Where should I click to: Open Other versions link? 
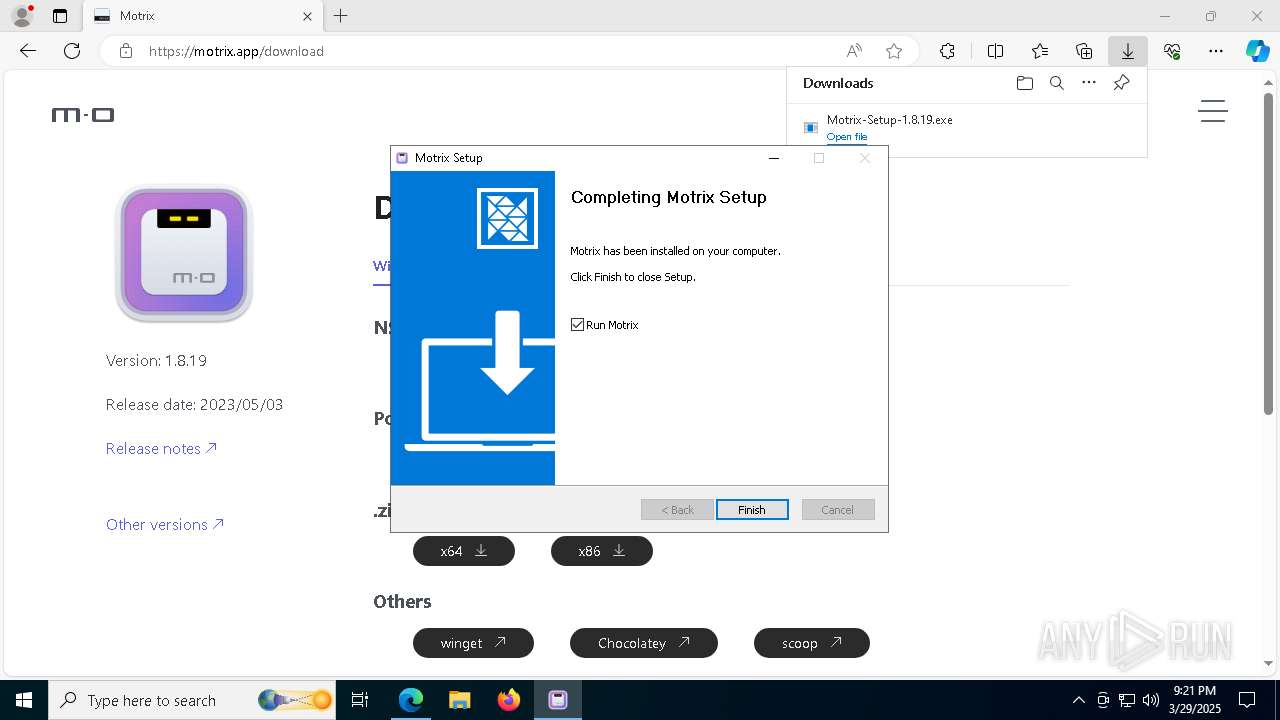pyautogui.click(x=165, y=525)
